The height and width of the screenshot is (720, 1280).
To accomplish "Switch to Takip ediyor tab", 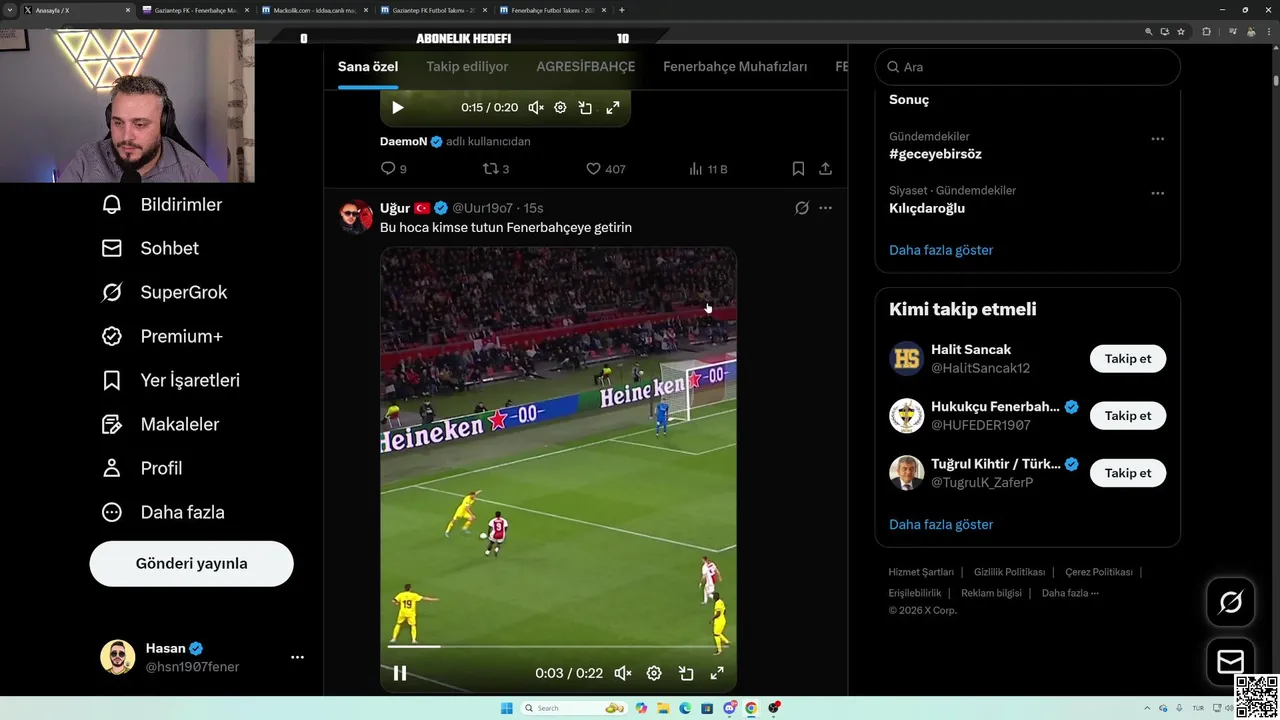I will click(x=467, y=67).
